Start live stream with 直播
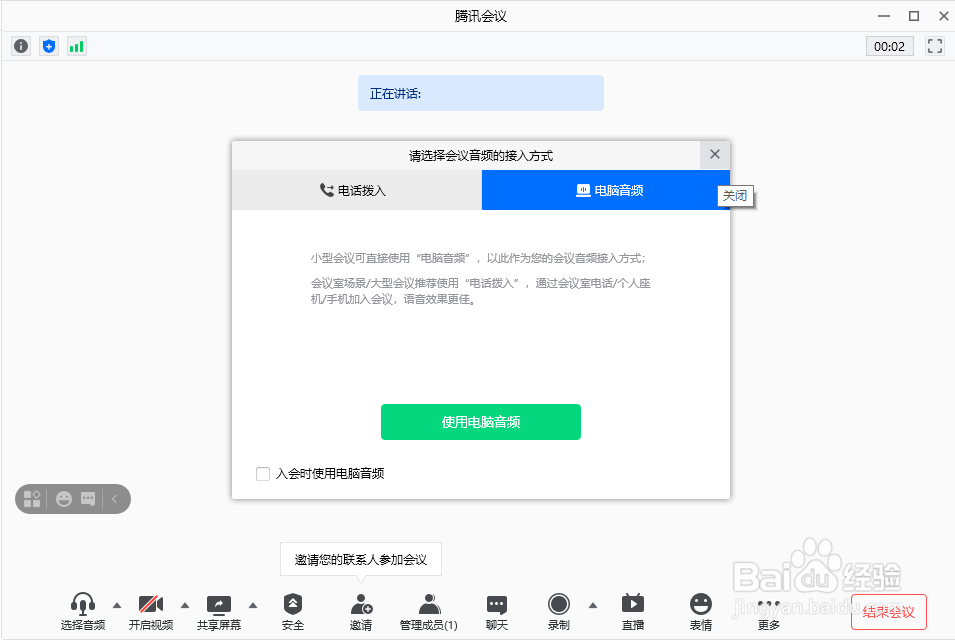This screenshot has height=640, width=955. tap(633, 611)
